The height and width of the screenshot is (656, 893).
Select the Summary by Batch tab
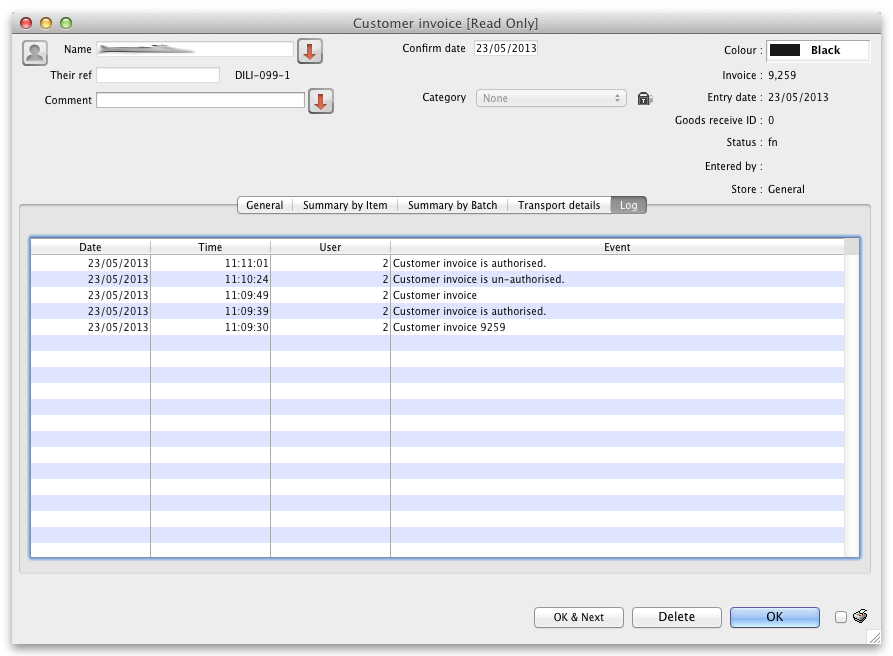click(452, 205)
